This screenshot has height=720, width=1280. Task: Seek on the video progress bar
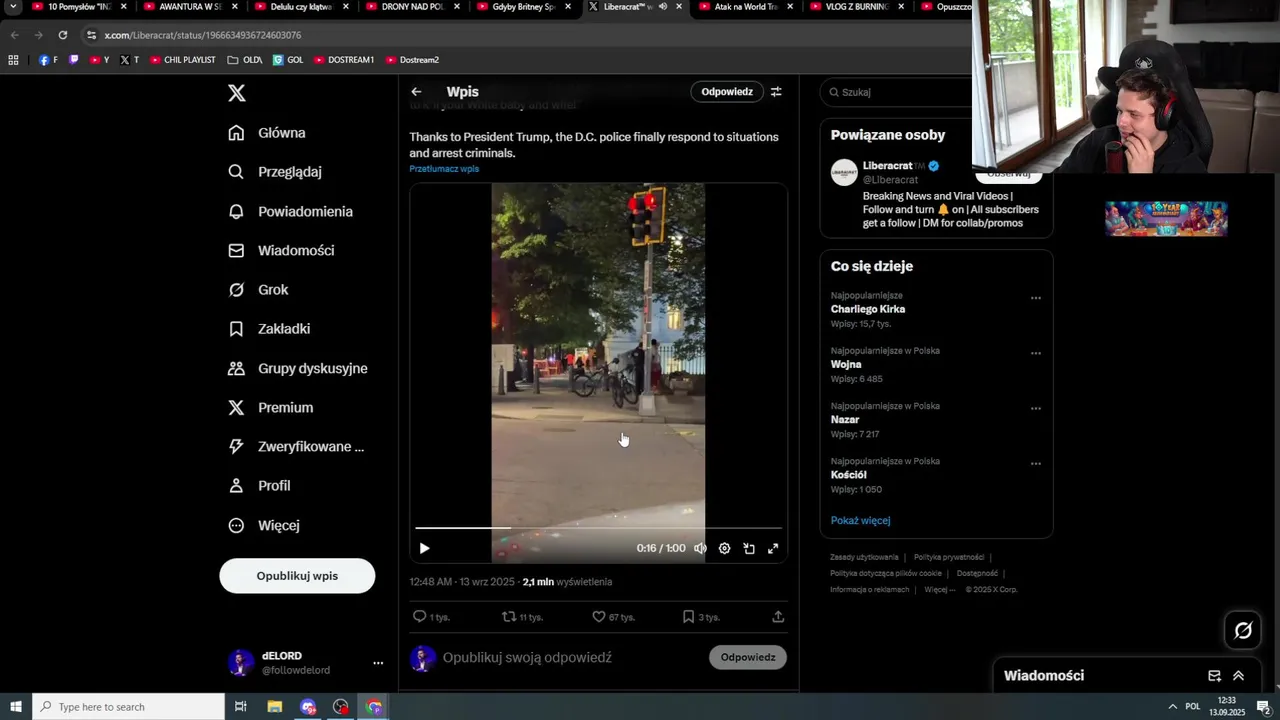point(598,527)
